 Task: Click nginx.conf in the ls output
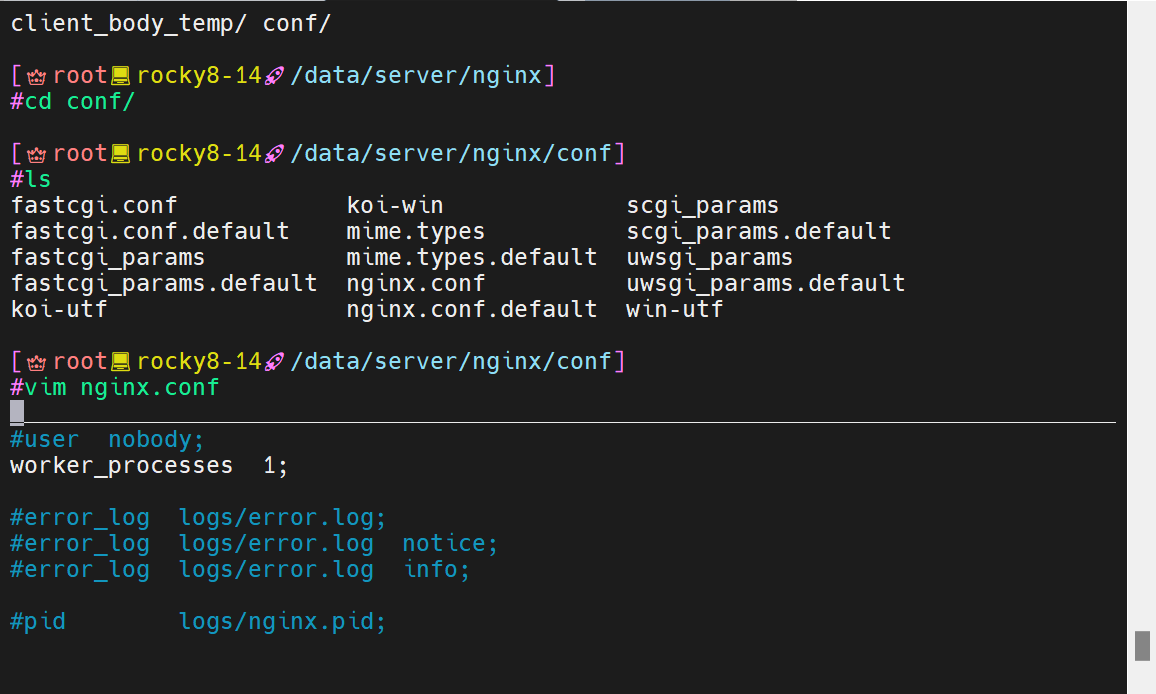[416, 284]
